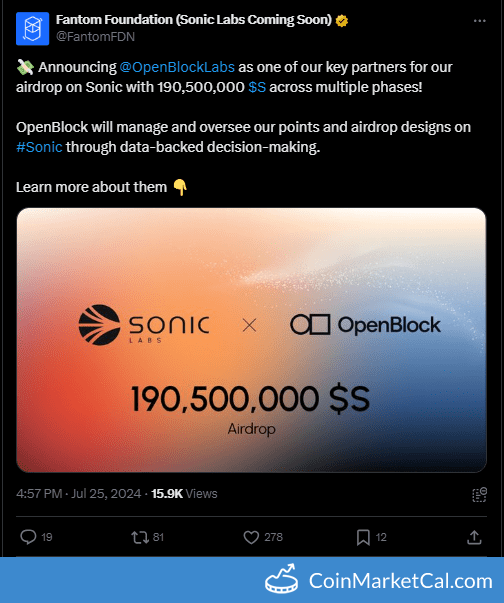504x603 pixels.
Task: Open the tweet's three-dot more options menu
Action: click(x=479, y=21)
